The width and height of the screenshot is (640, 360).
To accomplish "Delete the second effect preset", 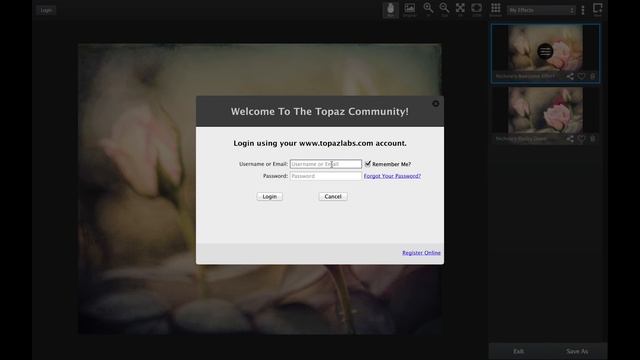I will (593, 139).
